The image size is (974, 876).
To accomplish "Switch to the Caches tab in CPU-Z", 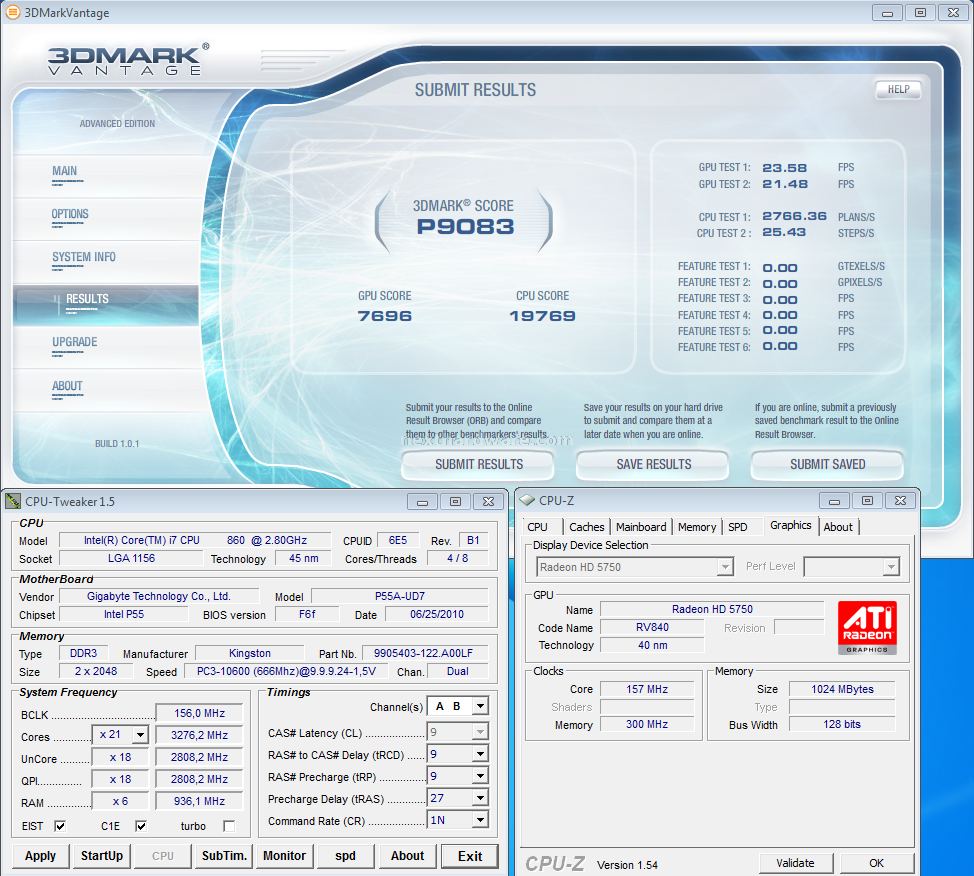I will tap(586, 527).
